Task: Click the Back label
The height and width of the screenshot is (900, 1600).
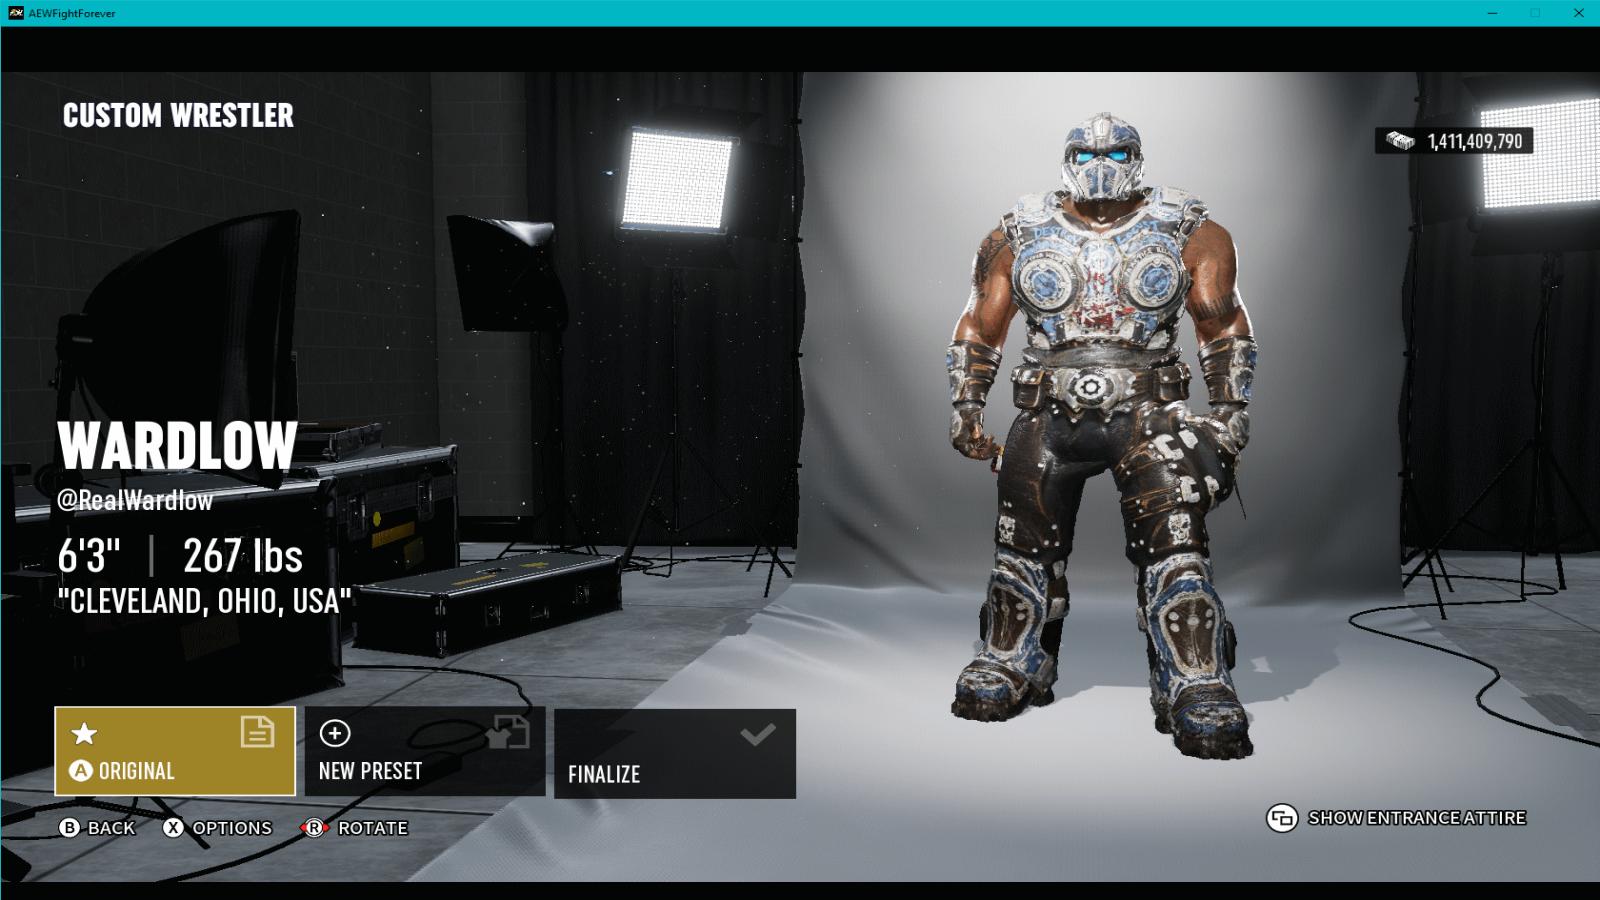Action: pos(111,828)
